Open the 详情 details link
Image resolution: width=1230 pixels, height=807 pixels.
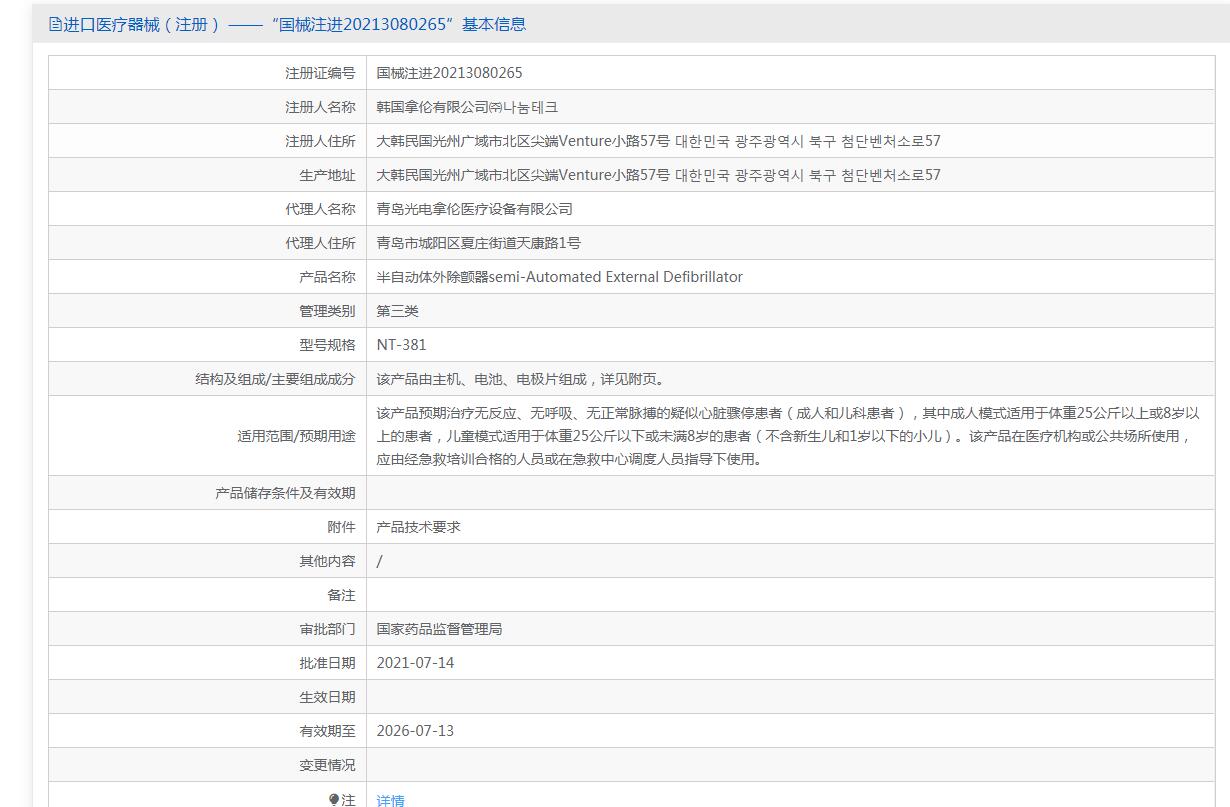point(390,800)
